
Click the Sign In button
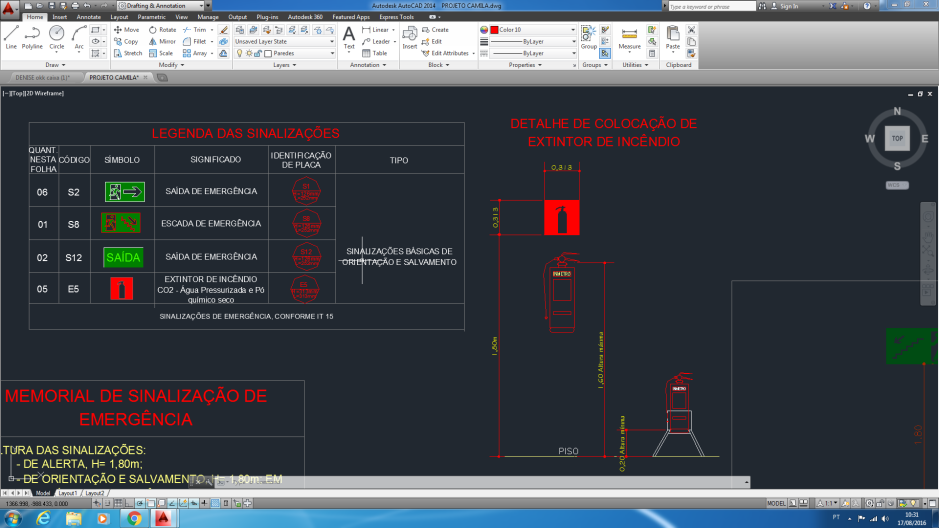tap(787, 6)
